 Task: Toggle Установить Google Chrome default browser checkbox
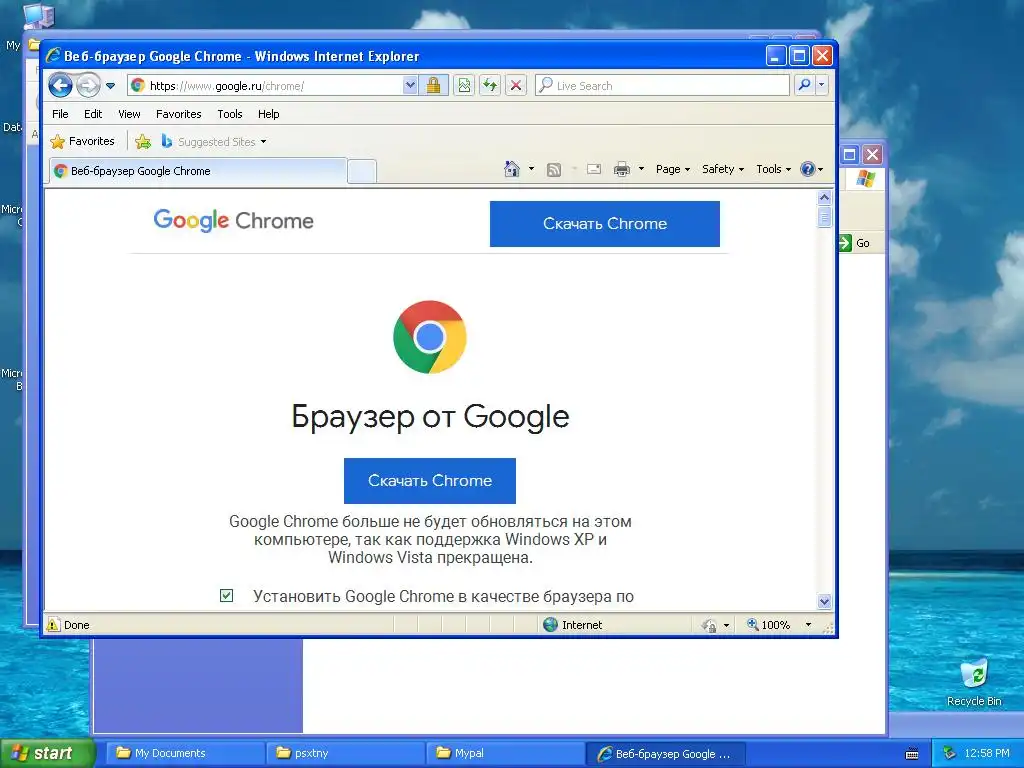pyautogui.click(x=226, y=595)
